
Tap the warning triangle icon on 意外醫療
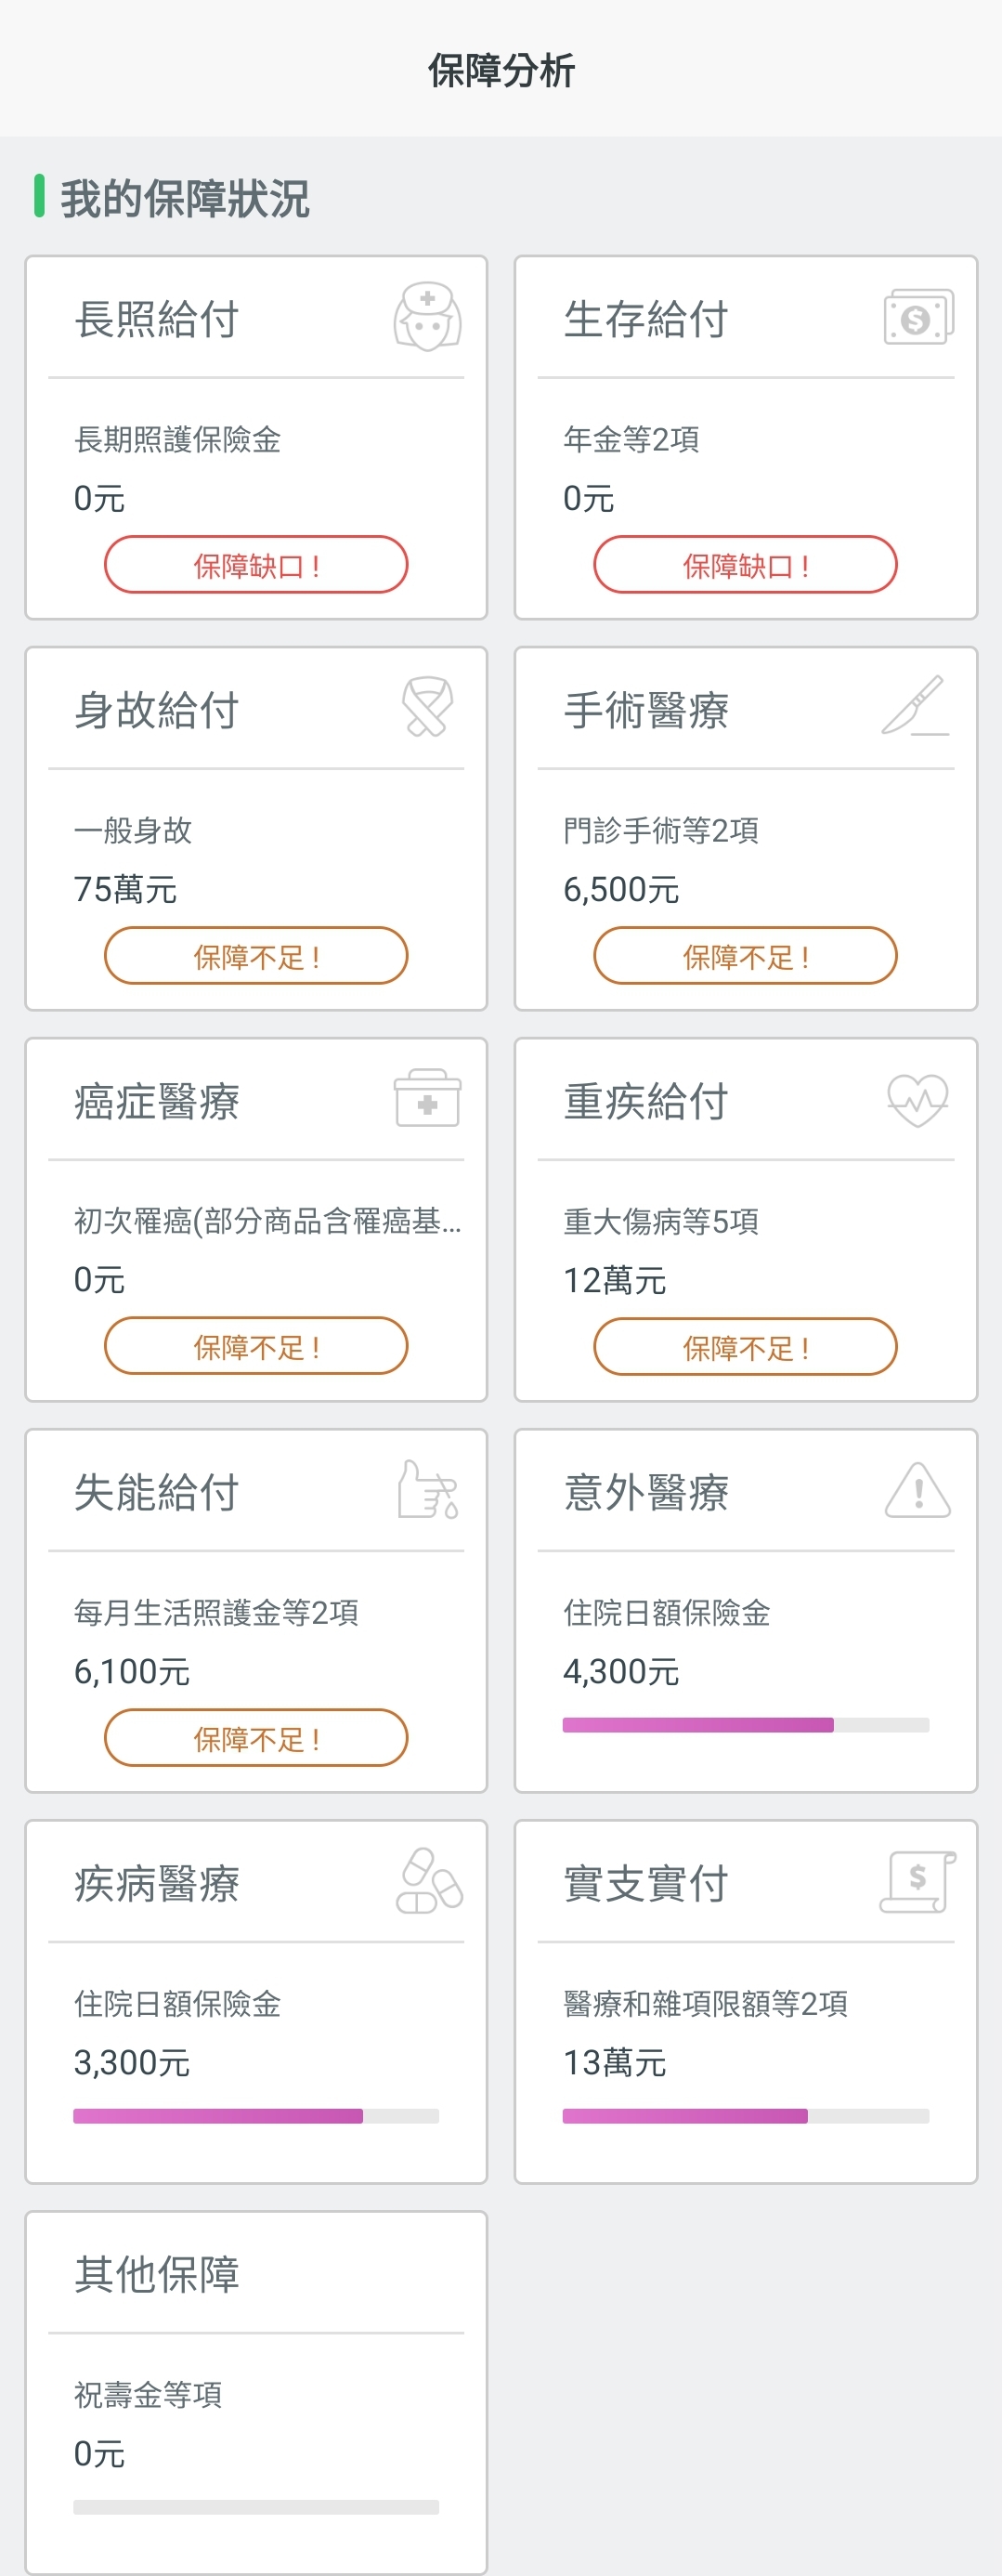(918, 1490)
